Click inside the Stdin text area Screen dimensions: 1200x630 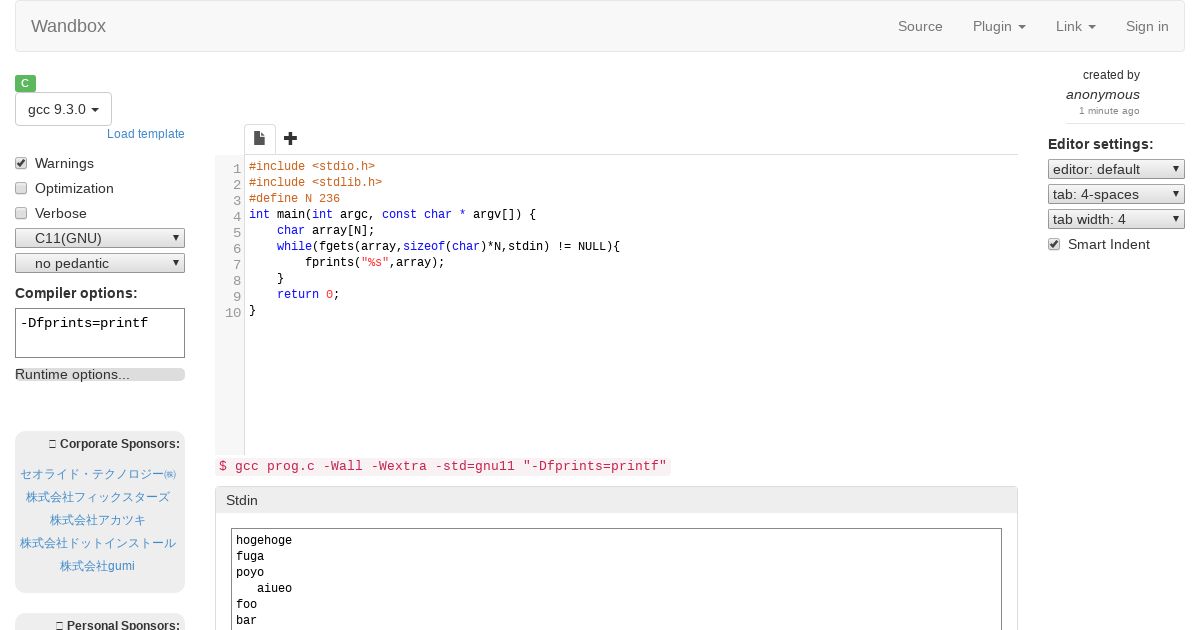tap(616, 579)
